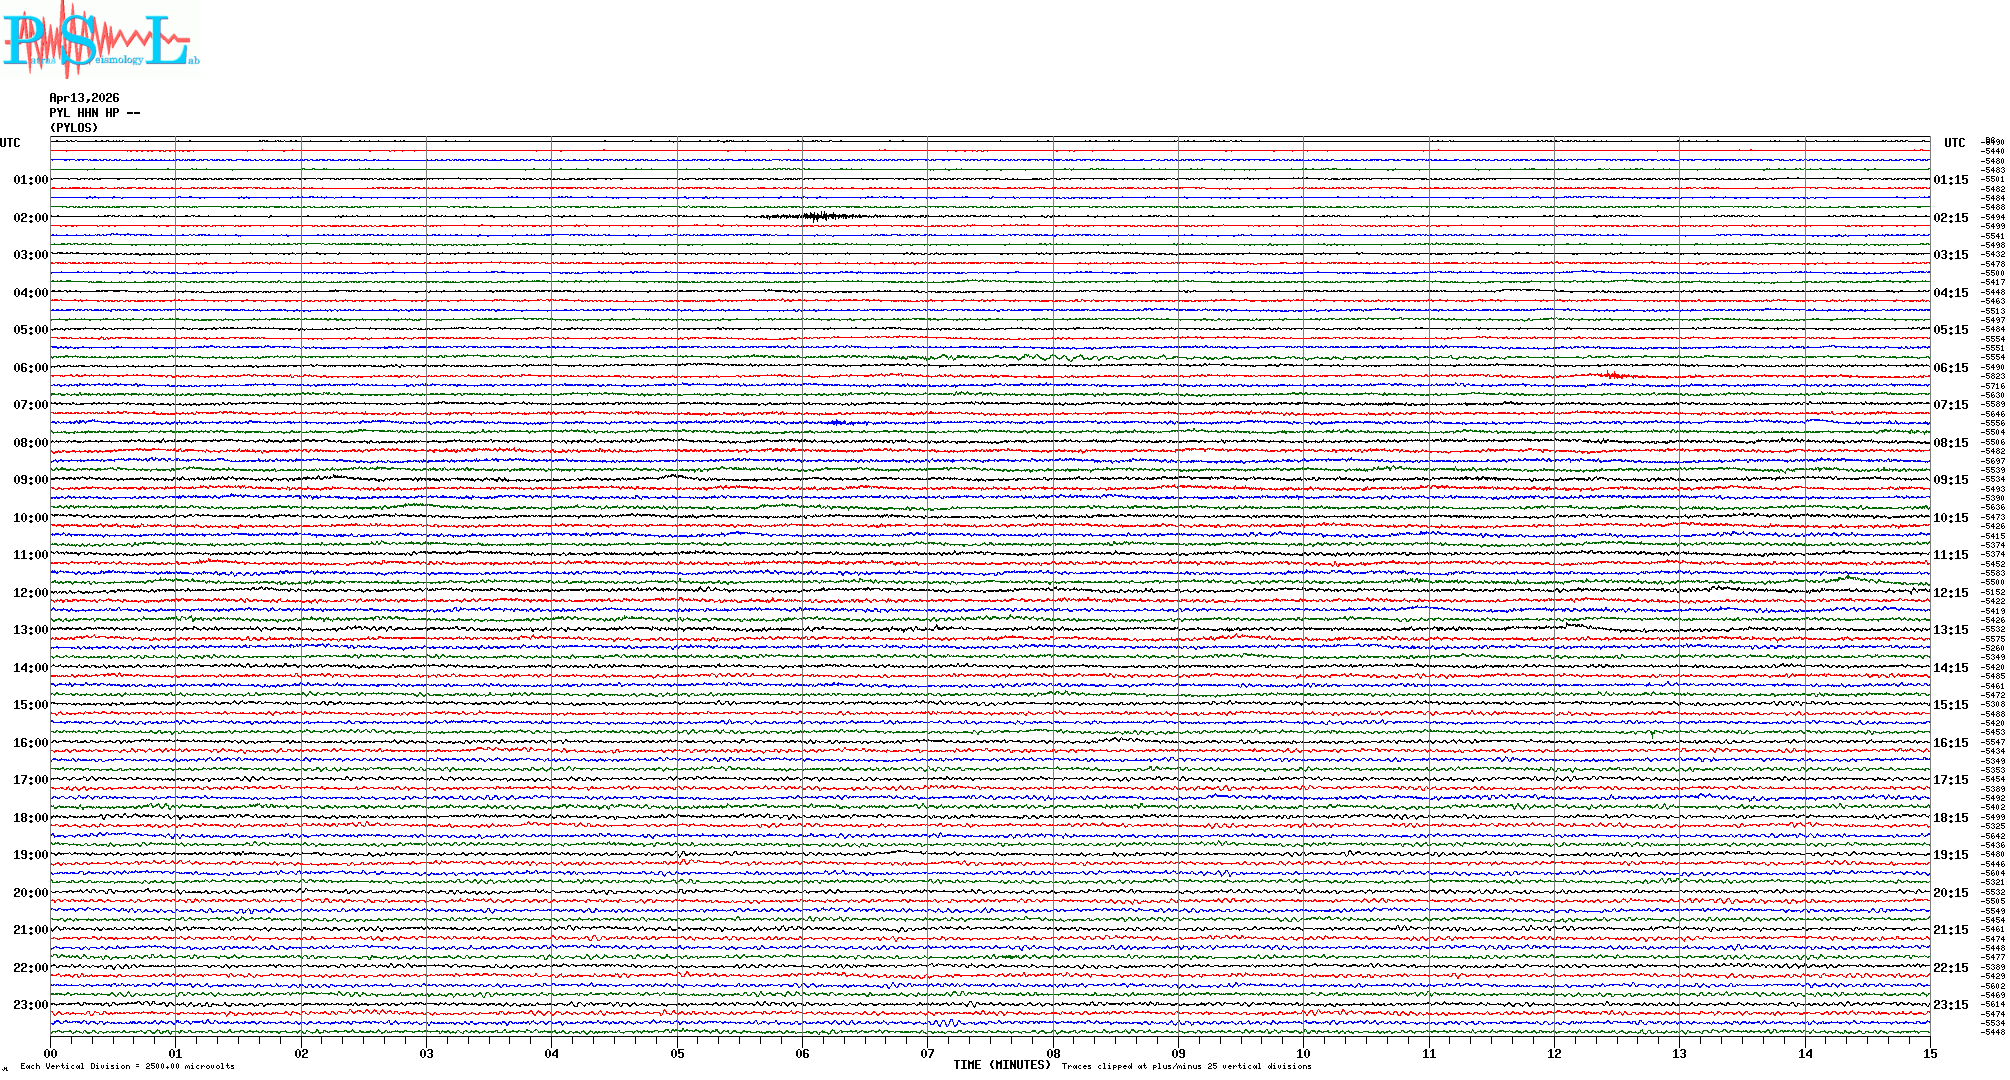
Task: Click the 09:15 time label on right axis
Action: pos(1950,480)
